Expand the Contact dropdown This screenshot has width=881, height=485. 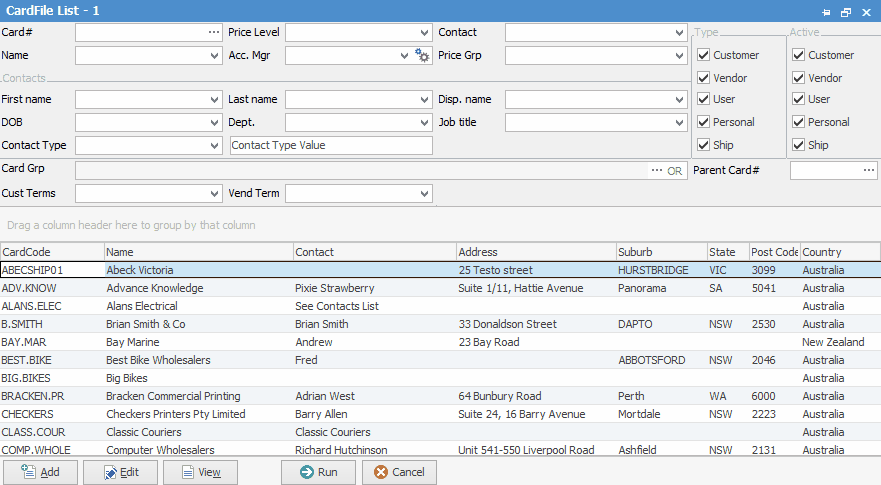[679, 33]
